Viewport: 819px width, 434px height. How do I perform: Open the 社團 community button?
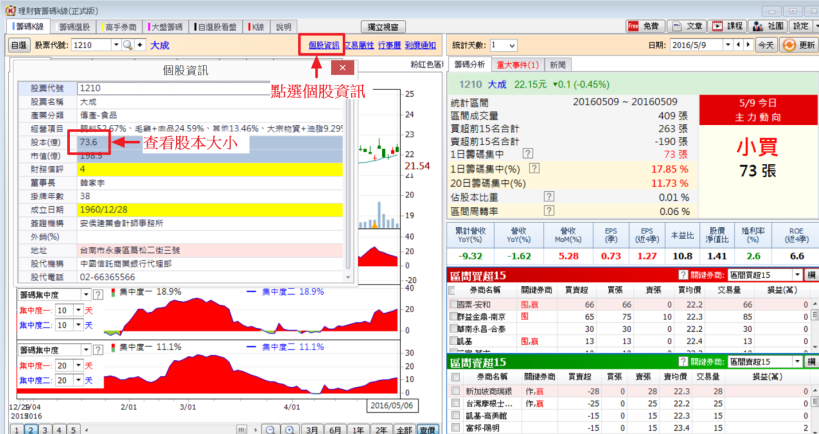(768, 26)
